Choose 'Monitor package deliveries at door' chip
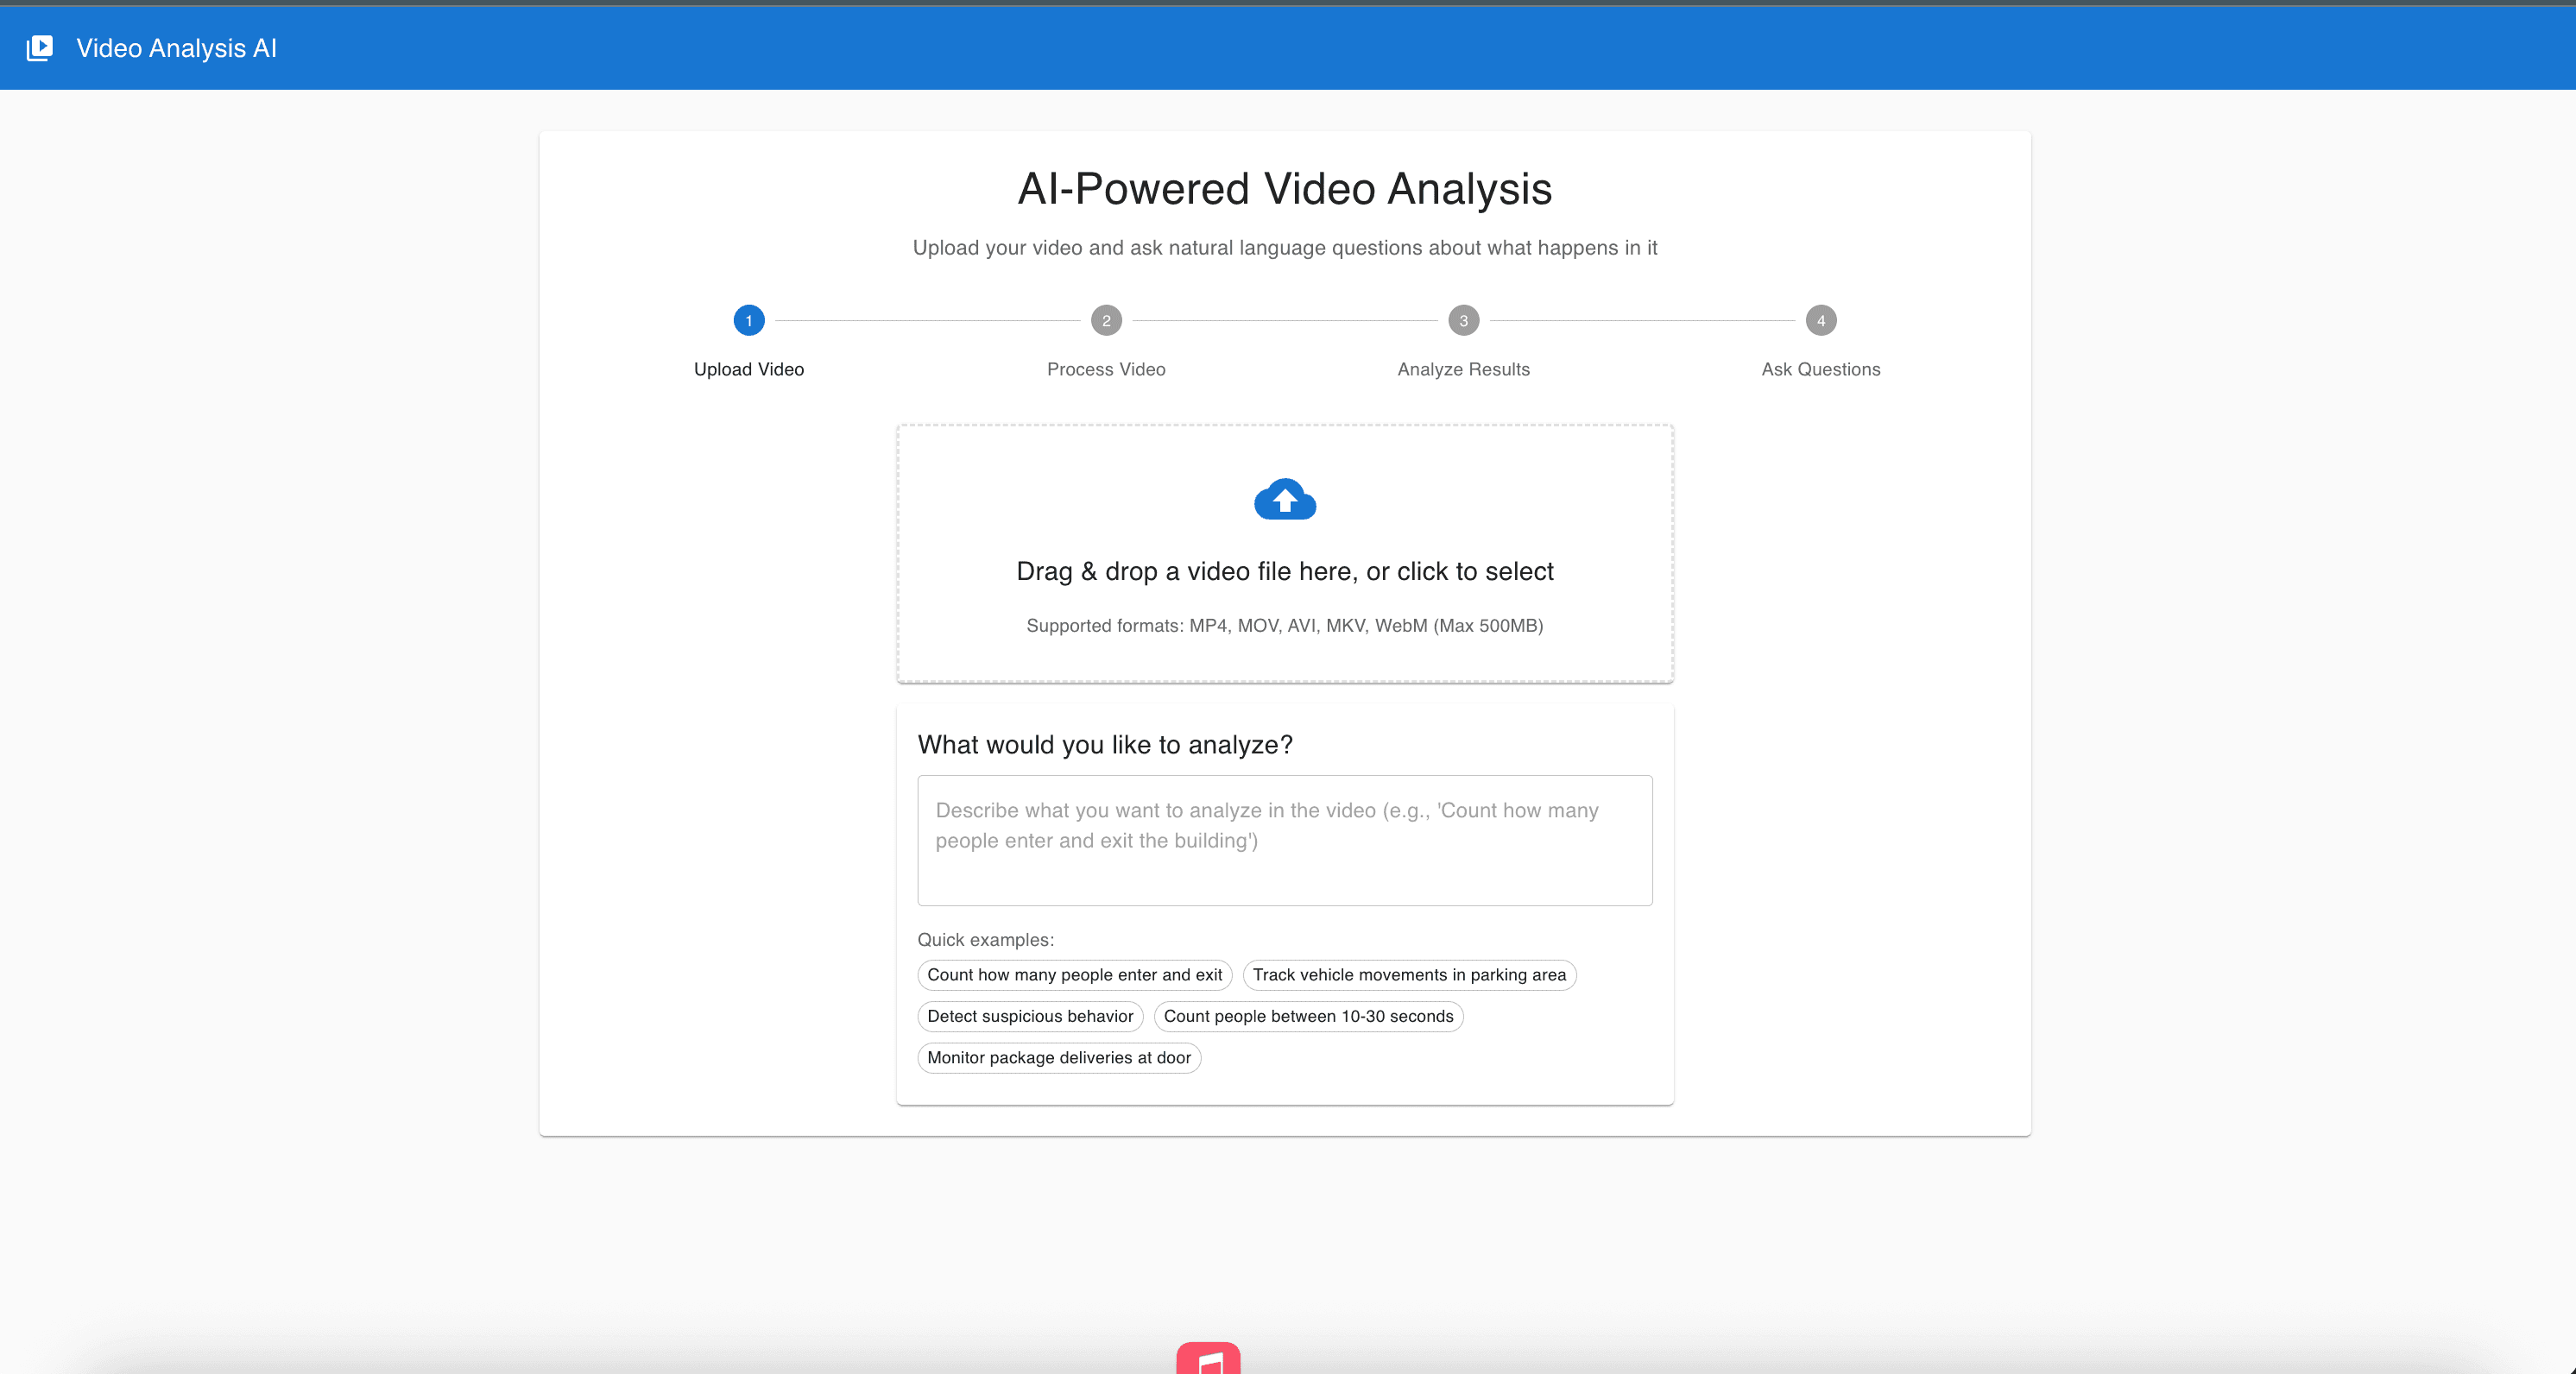 [x=1059, y=1058]
